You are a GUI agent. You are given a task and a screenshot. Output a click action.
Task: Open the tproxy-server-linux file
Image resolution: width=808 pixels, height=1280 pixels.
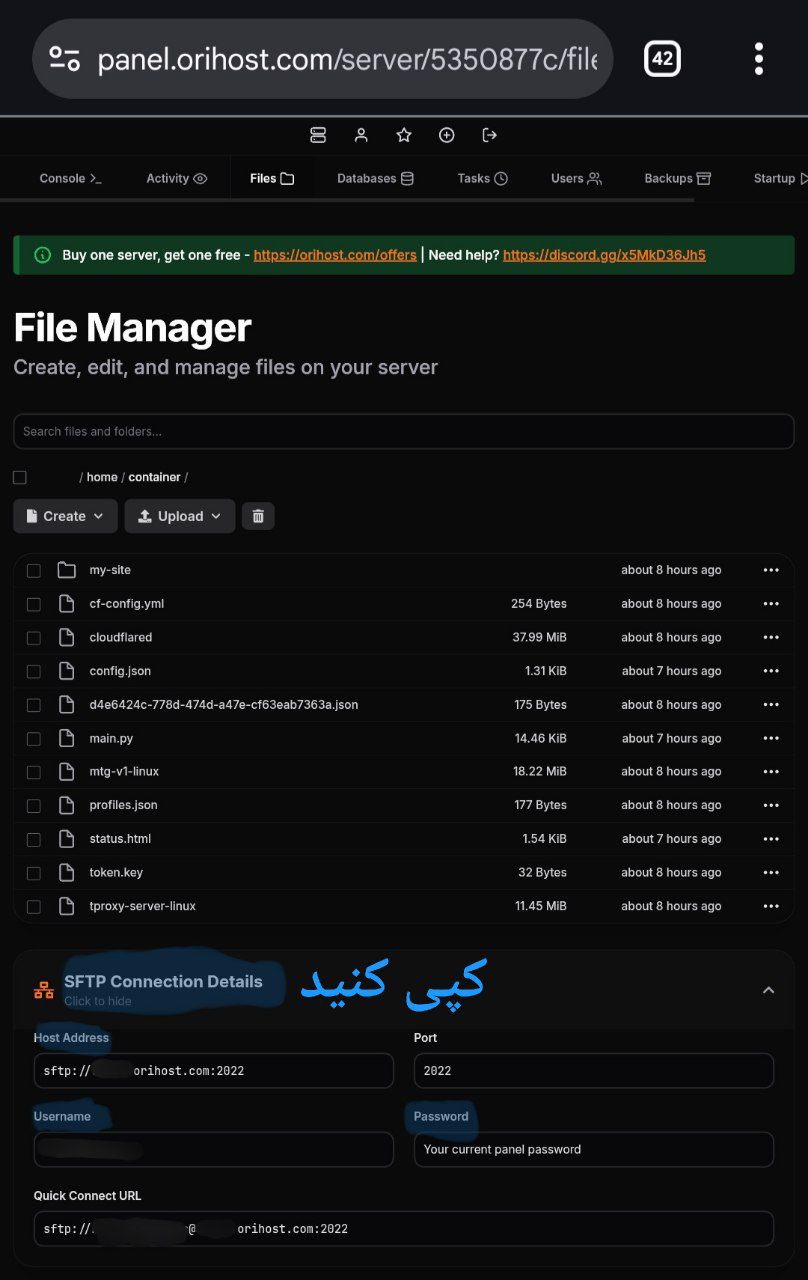[x=142, y=906]
